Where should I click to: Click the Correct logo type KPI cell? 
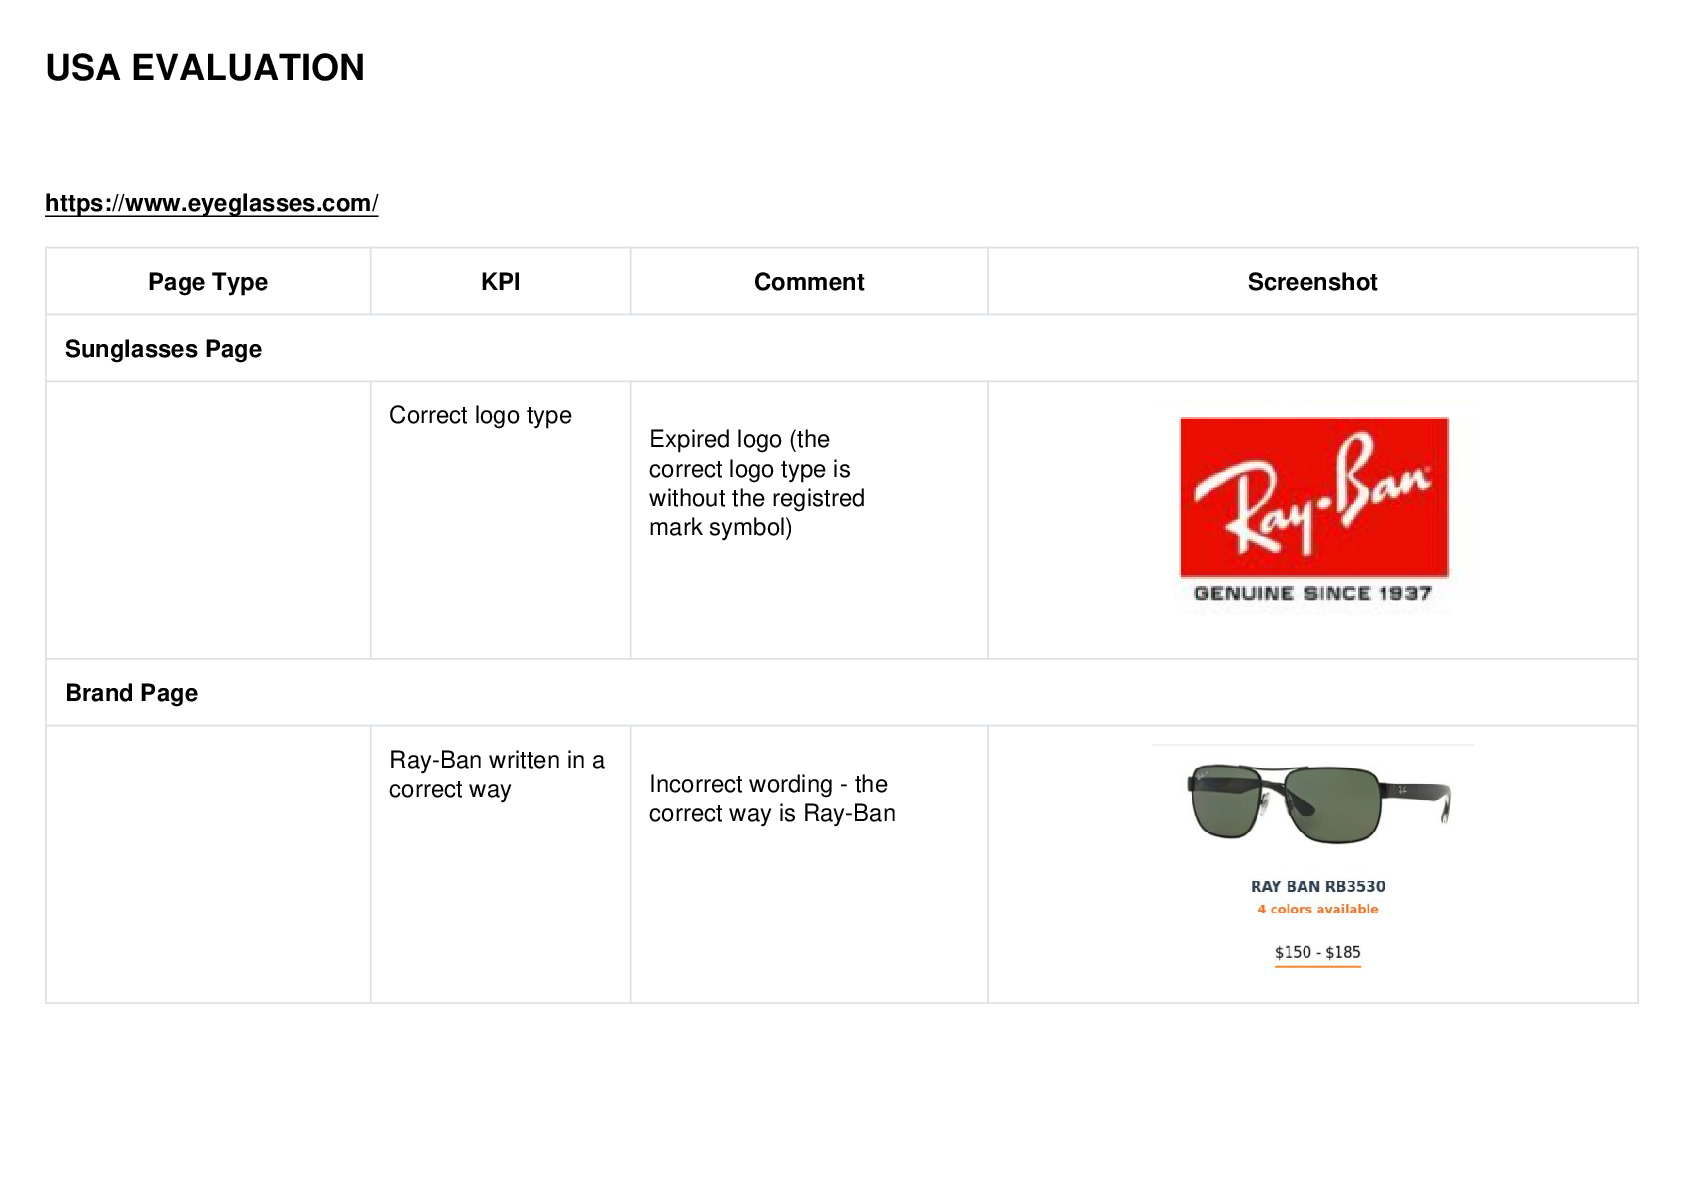click(500, 520)
